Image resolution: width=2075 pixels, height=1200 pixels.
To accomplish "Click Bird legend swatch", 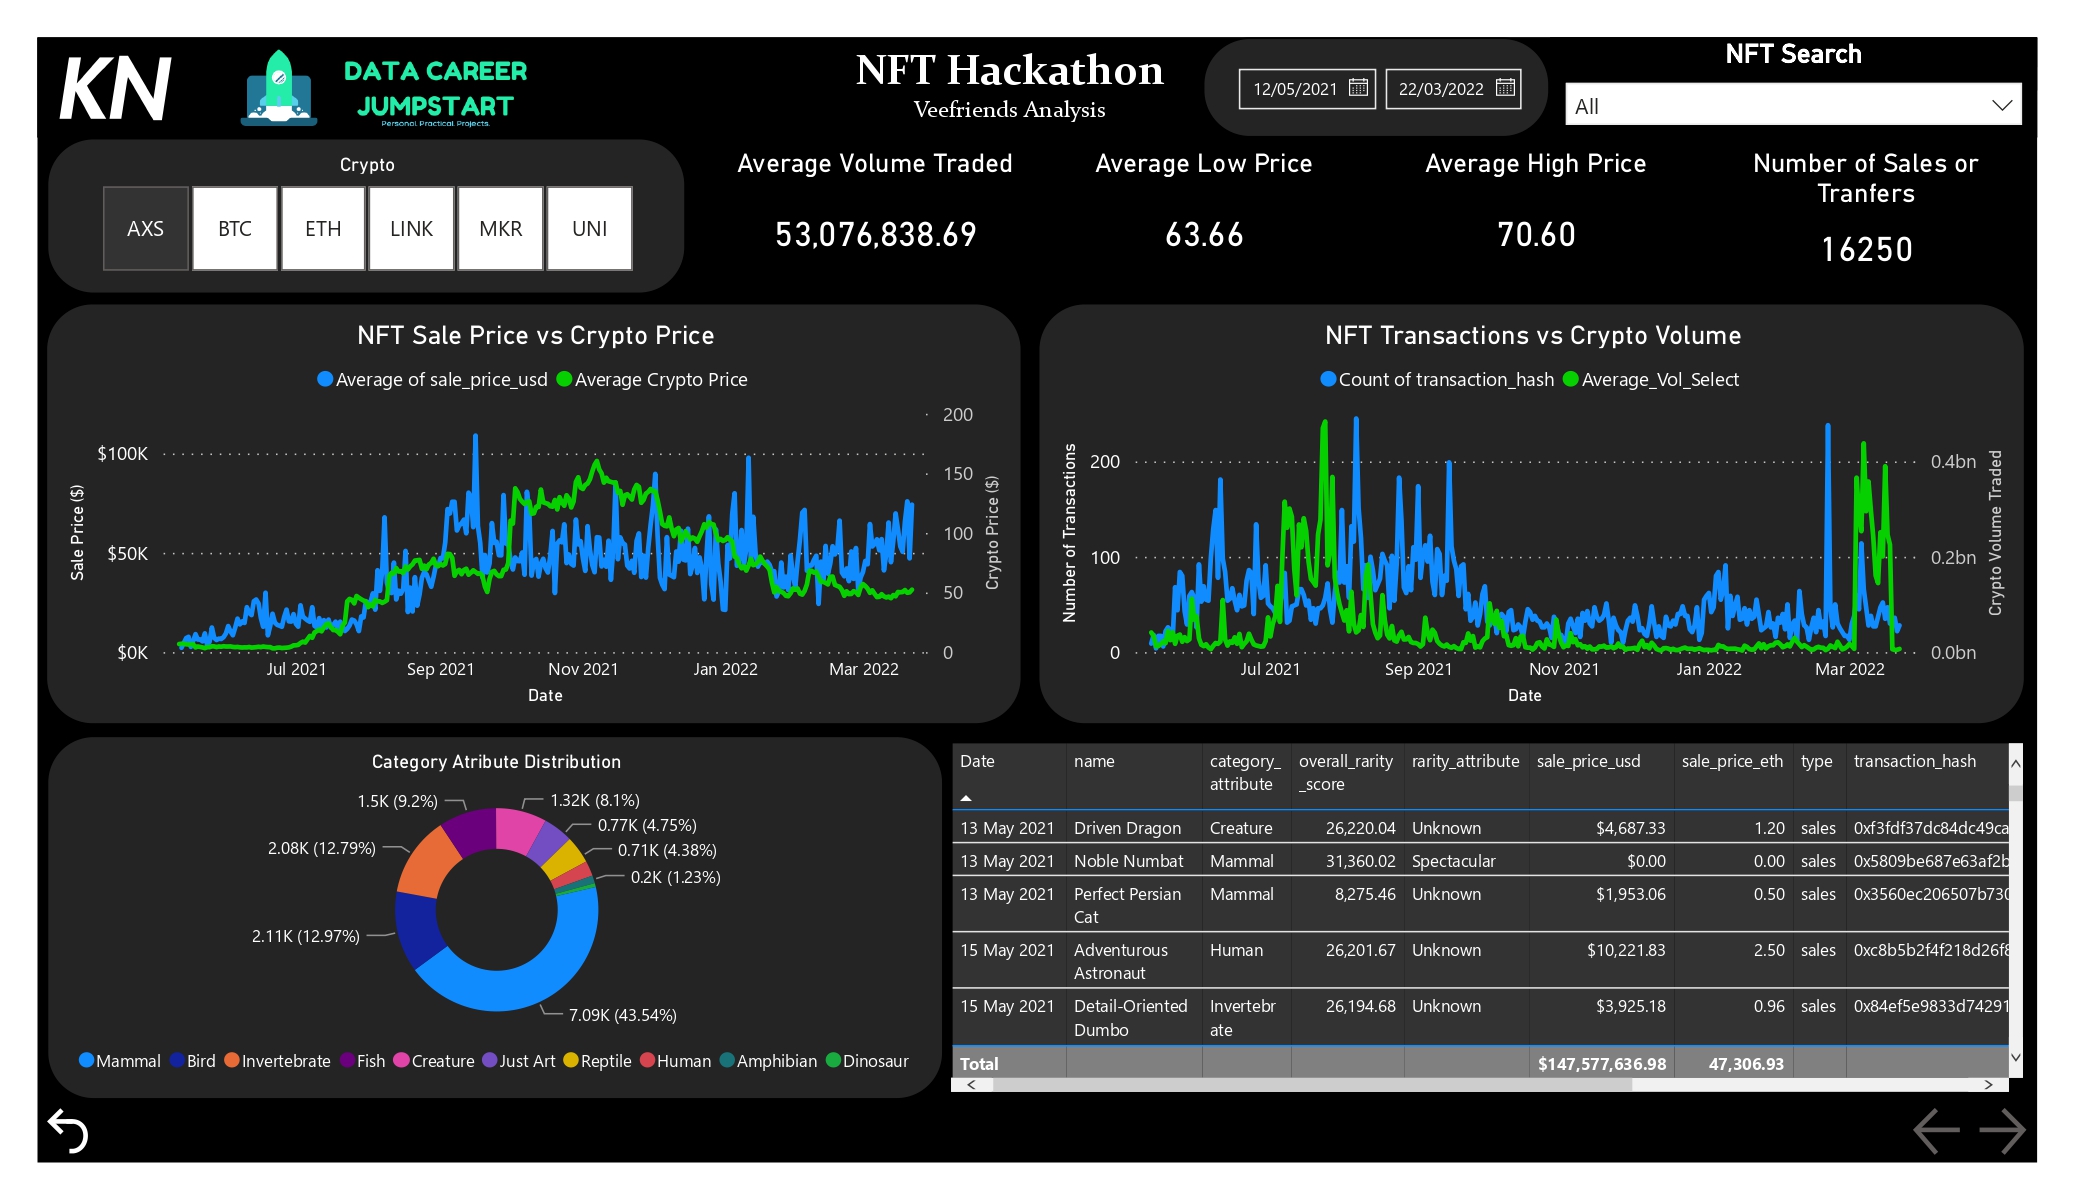I will click(x=177, y=1060).
